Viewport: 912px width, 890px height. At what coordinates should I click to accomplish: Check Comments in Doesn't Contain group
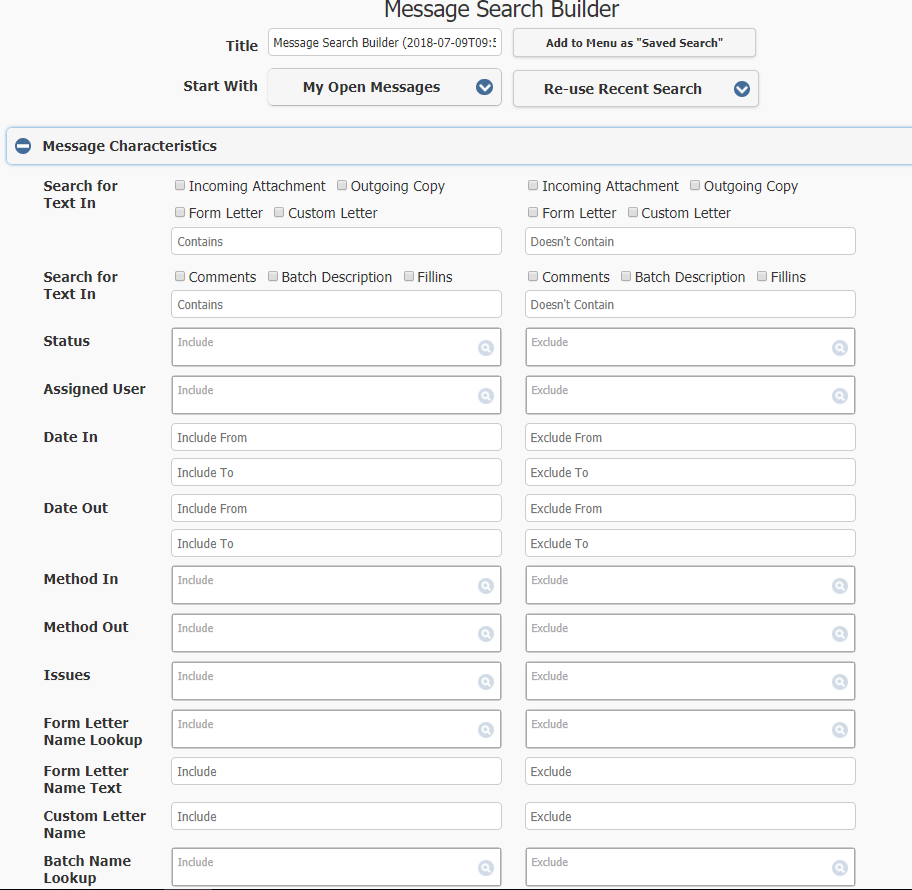coord(533,276)
